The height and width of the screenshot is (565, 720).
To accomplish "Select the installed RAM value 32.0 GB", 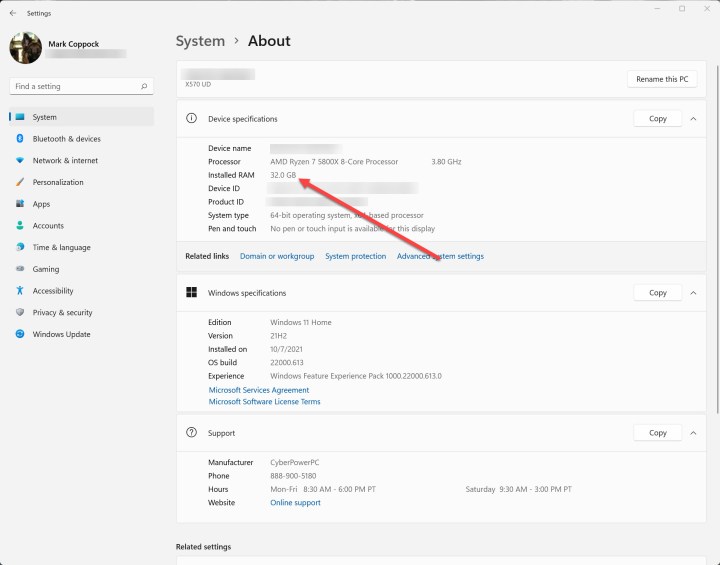I will (283, 175).
